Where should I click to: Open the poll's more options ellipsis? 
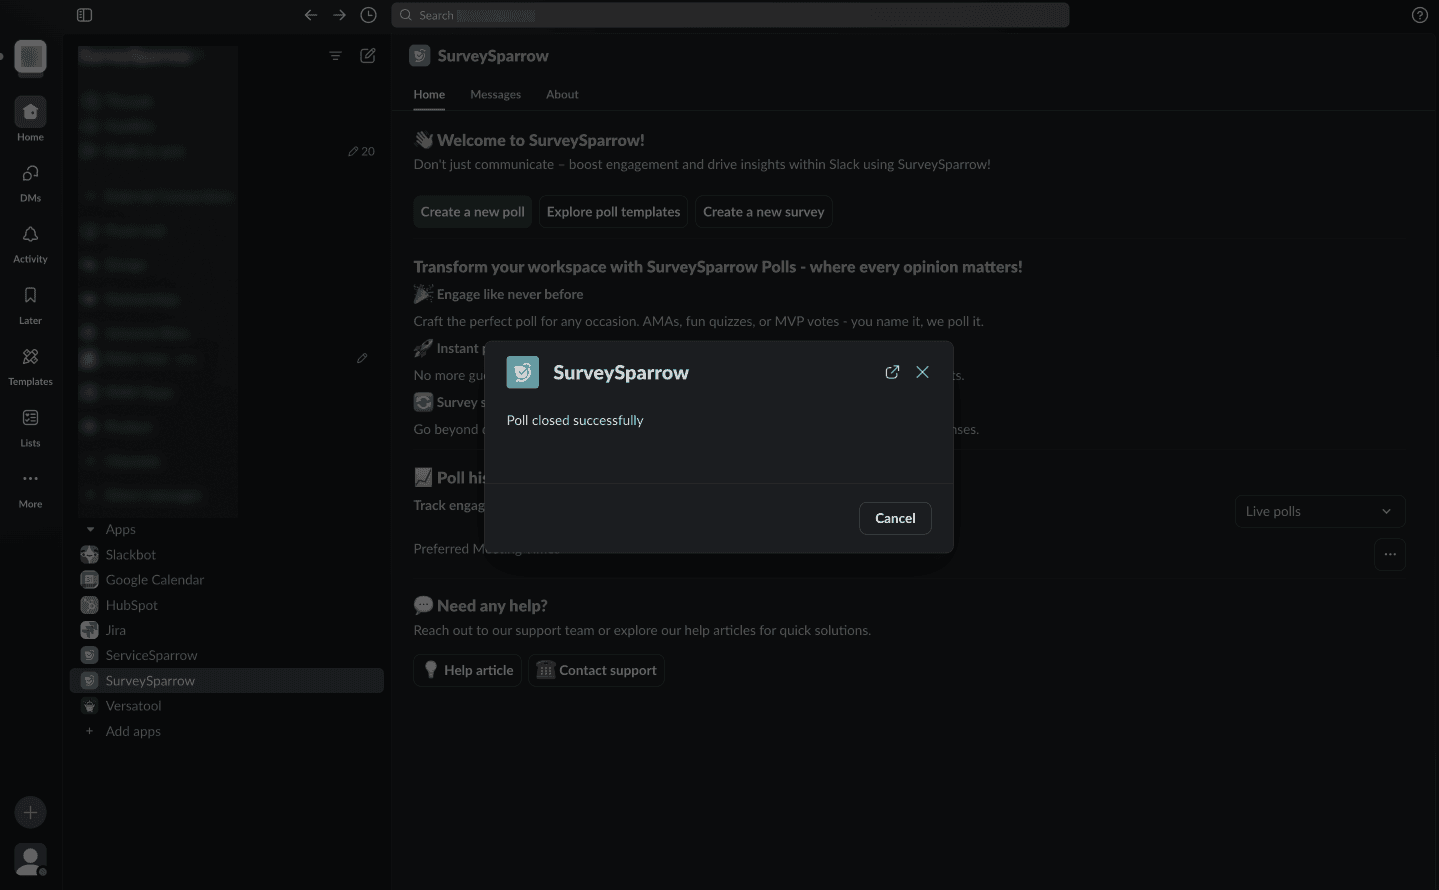point(1390,554)
